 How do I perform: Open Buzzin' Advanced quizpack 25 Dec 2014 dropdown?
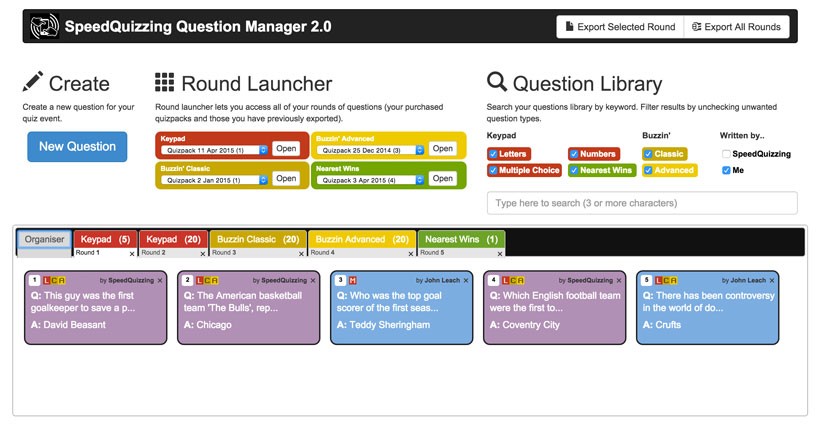pyautogui.click(x=370, y=150)
